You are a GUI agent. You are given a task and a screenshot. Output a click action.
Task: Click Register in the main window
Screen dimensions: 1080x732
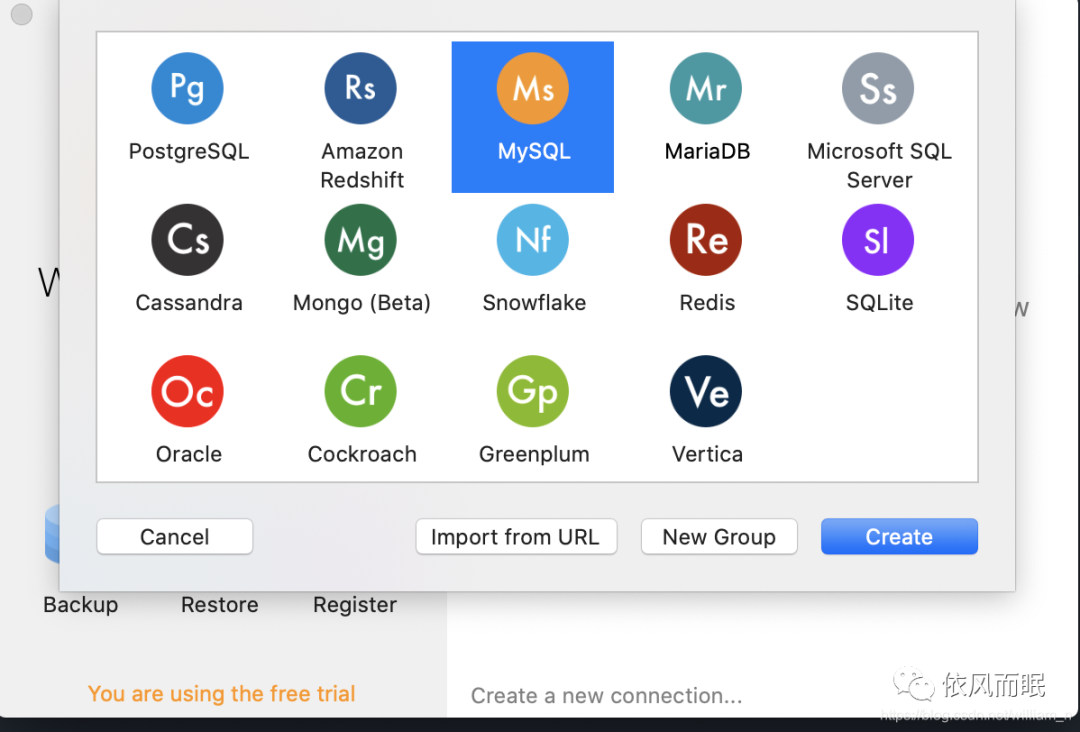[355, 605]
